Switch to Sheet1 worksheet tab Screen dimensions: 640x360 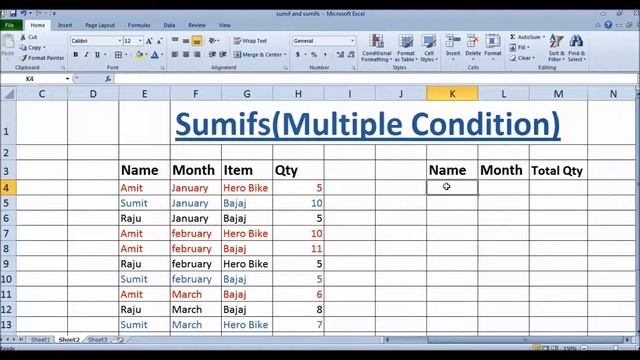(x=40, y=340)
